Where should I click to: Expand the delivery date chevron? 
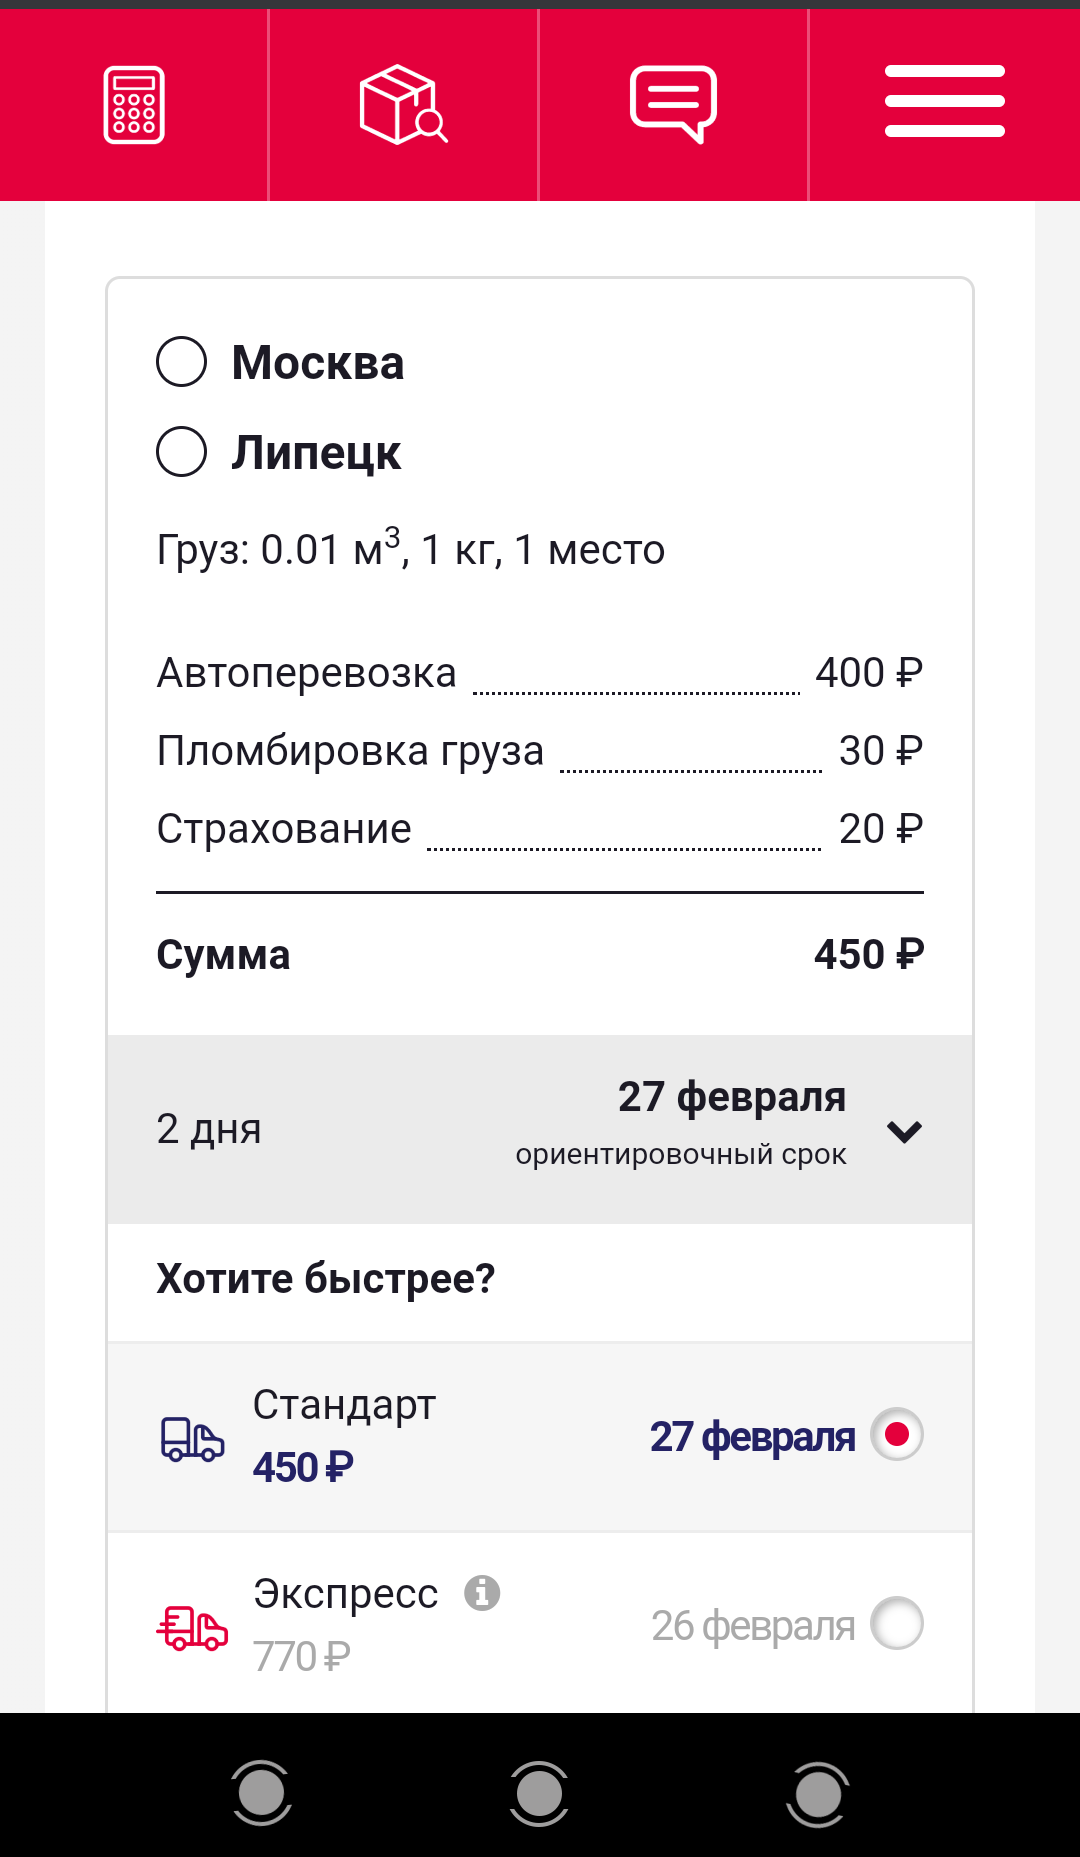tap(904, 1131)
